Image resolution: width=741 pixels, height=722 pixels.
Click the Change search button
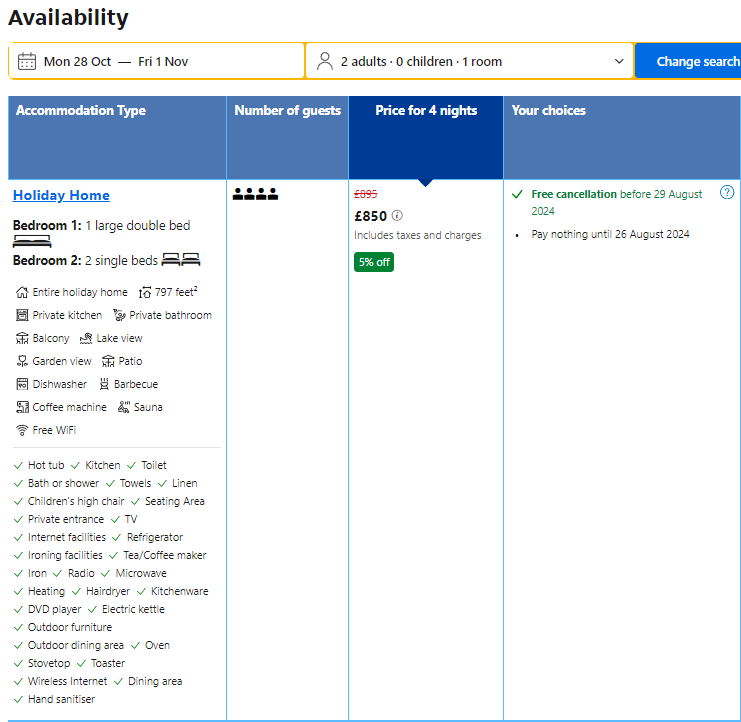tap(696, 61)
